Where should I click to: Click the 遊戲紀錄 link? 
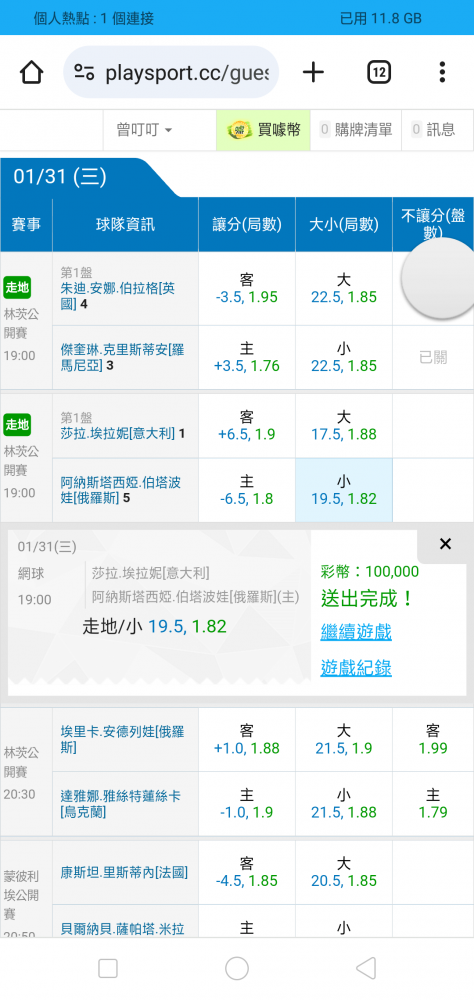pyautogui.click(x=356, y=668)
